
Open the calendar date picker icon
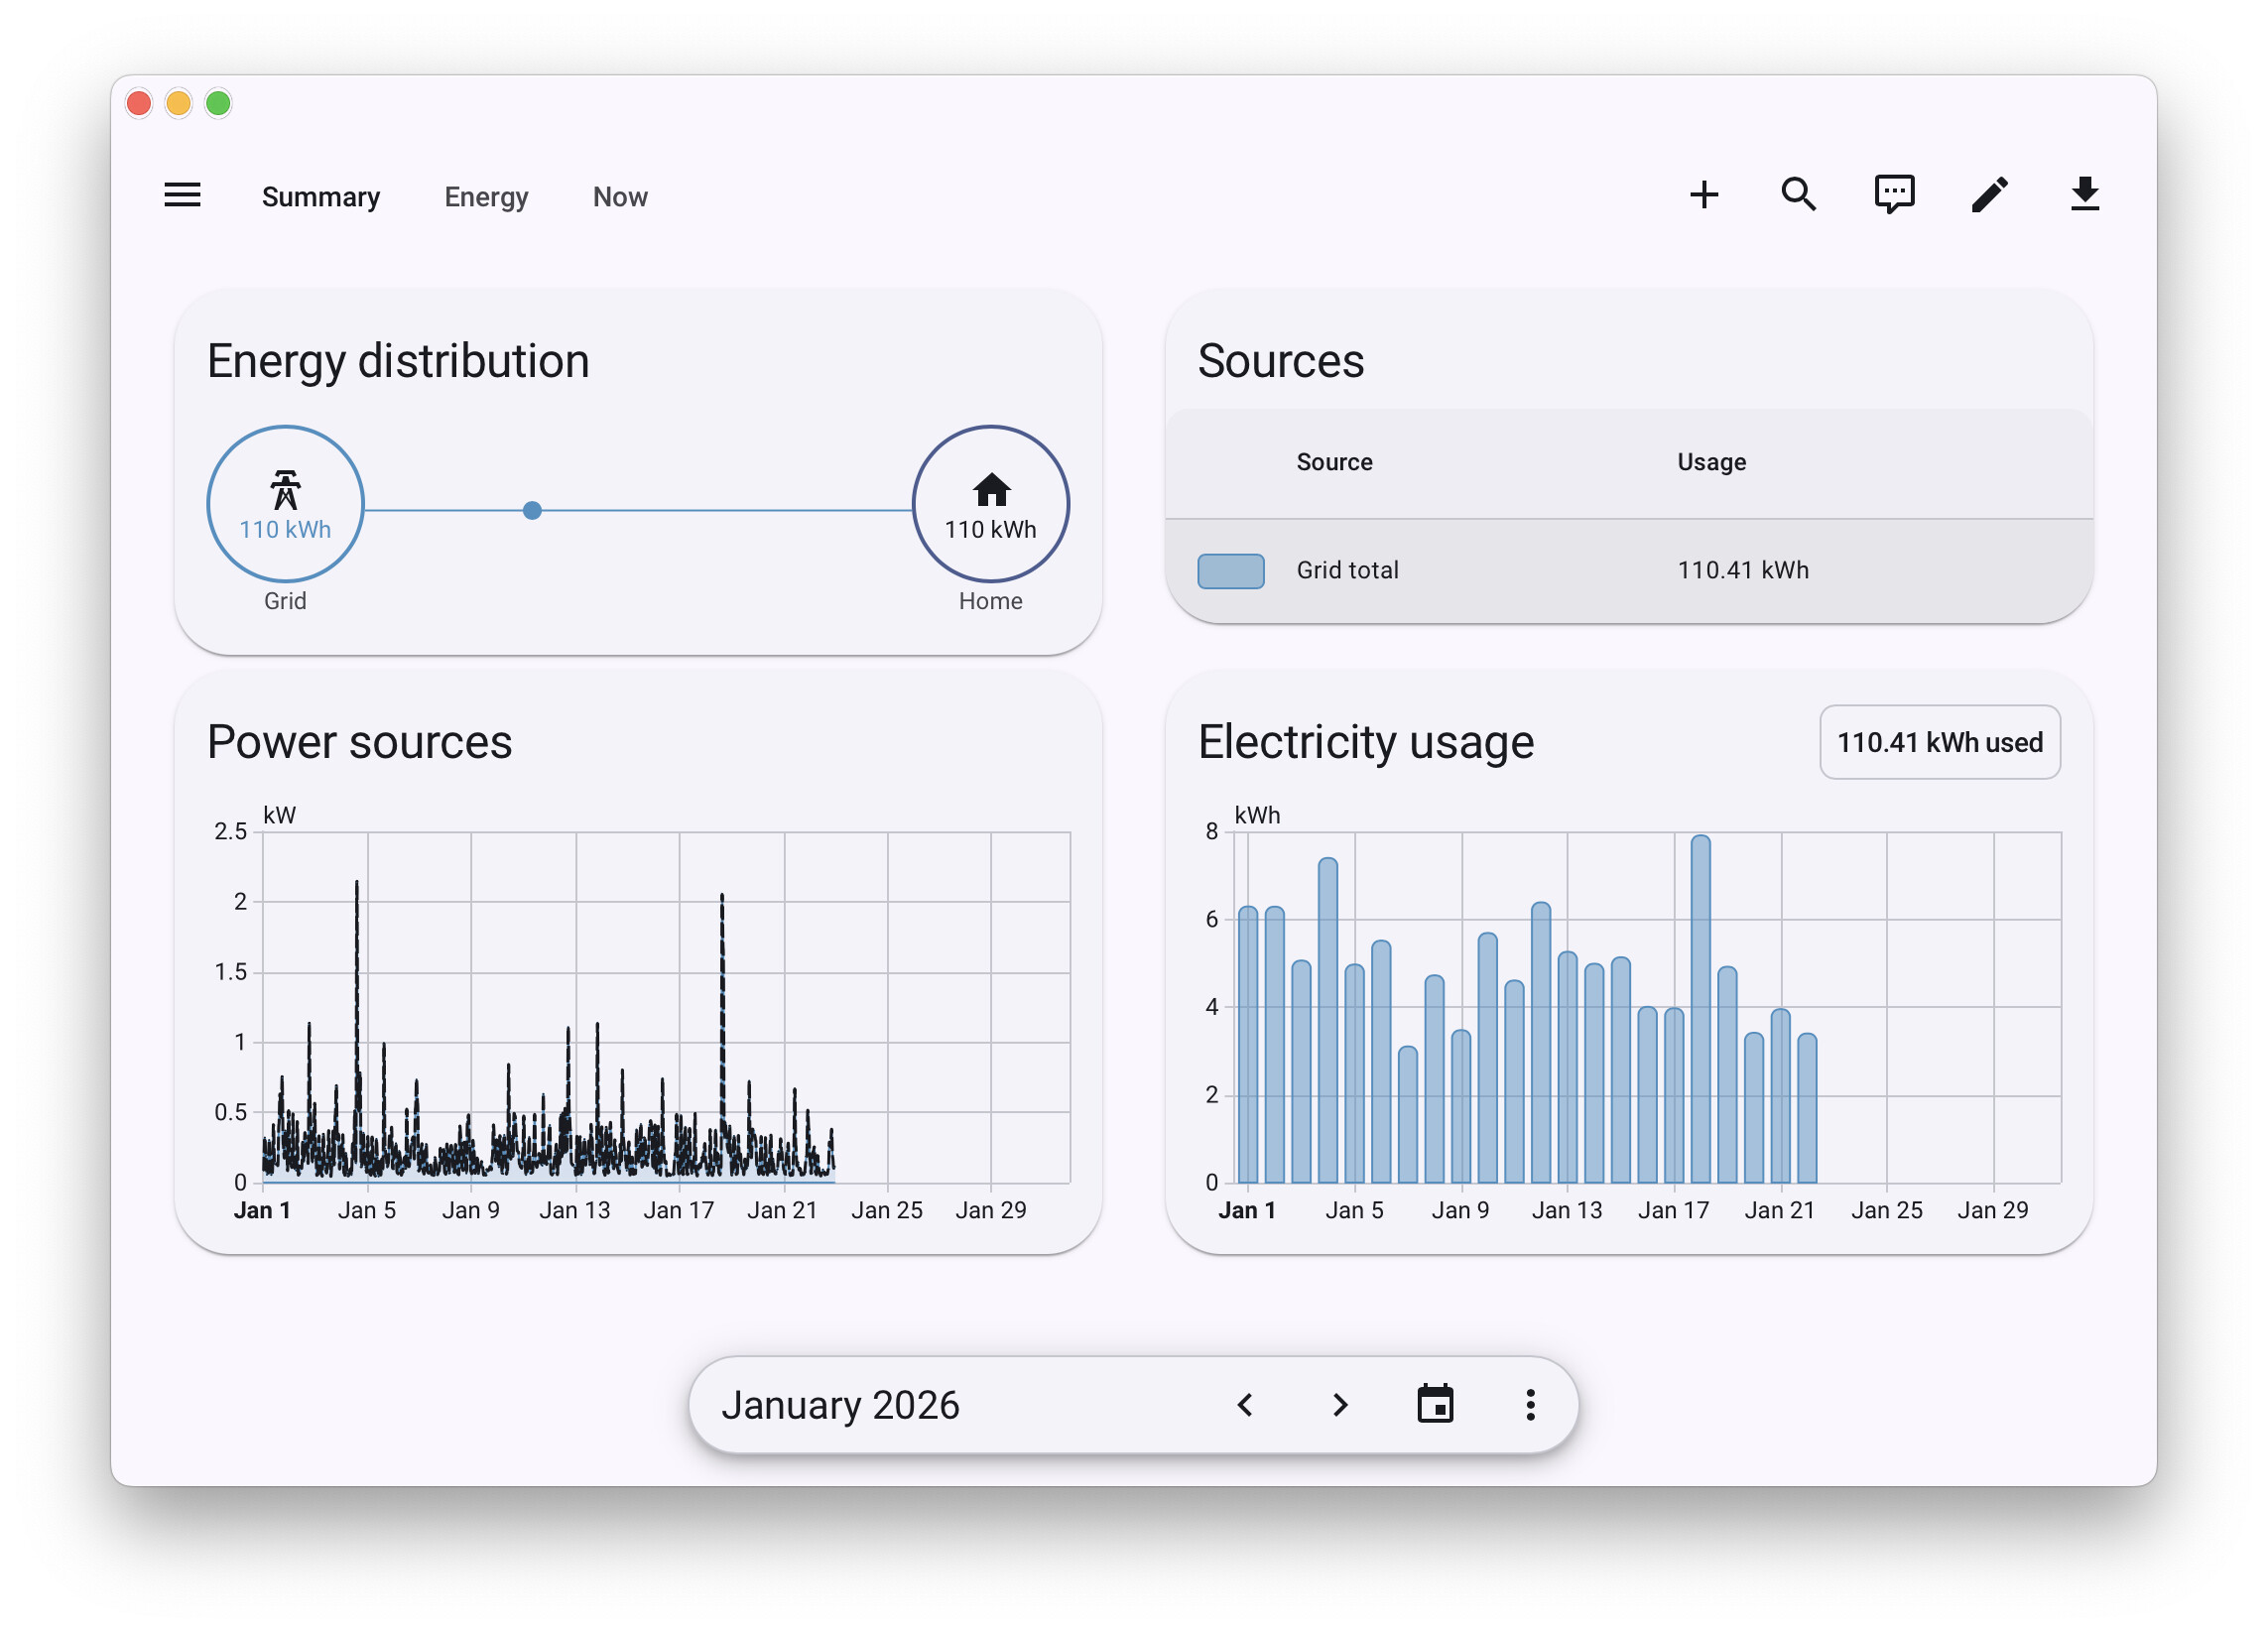click(x=1435, y=1404)
